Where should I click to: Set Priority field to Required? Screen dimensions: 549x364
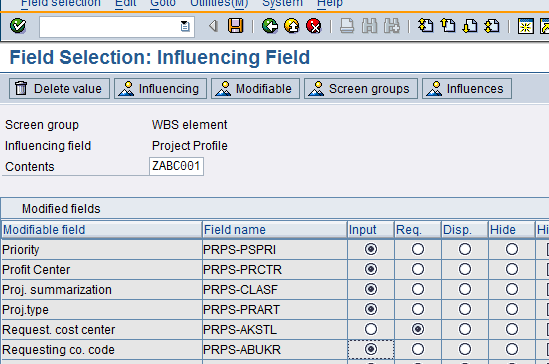tap(418, 249)
